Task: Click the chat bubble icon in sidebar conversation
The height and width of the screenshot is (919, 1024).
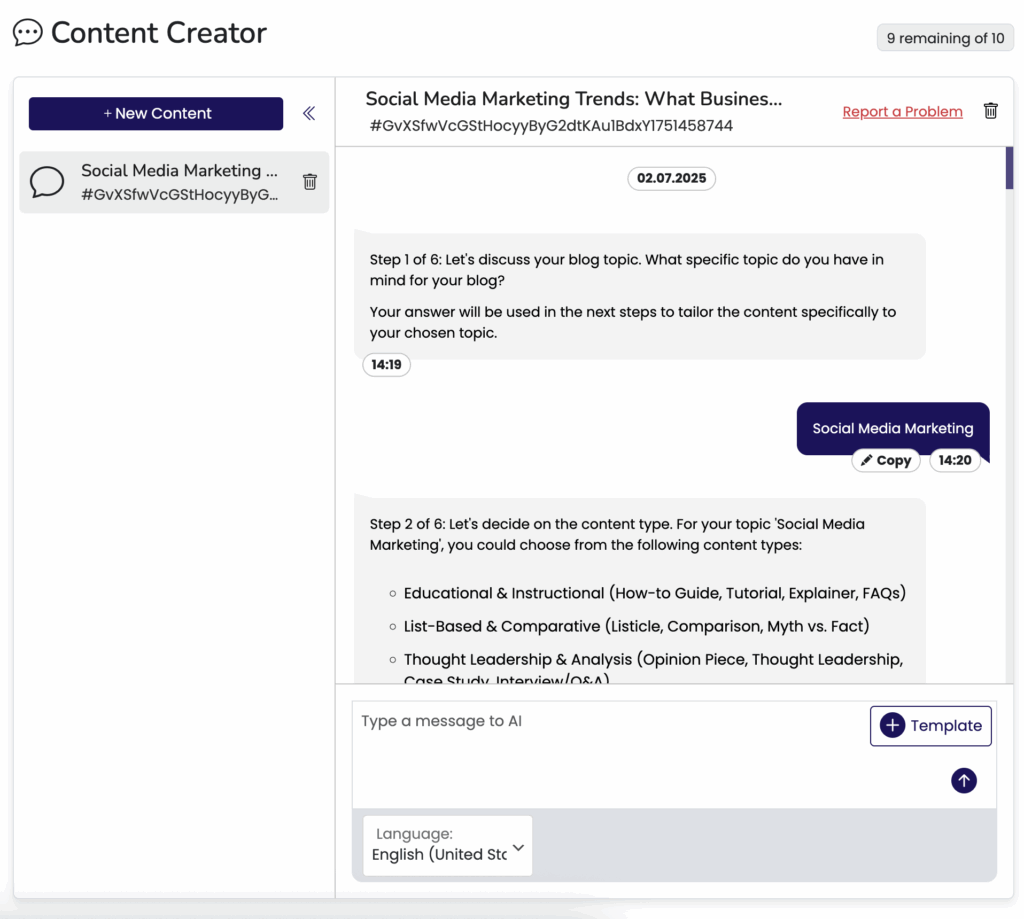Action: pyautogui.click(x=47, y=182)
